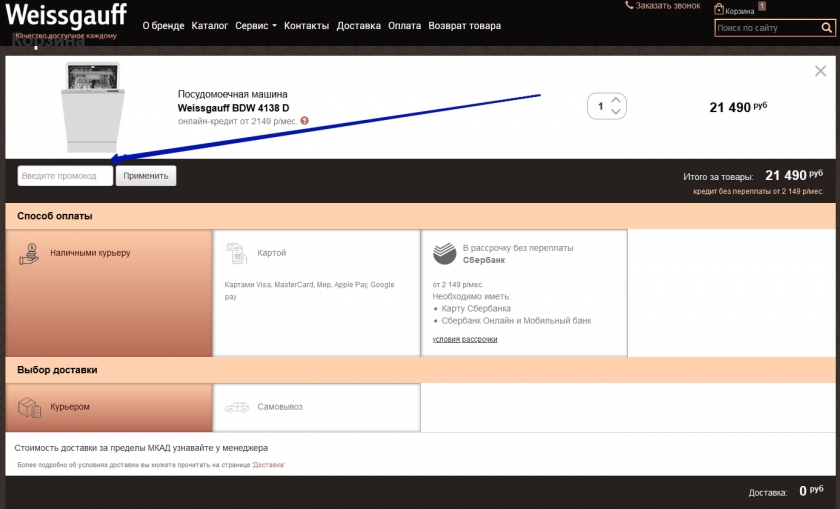The width and height of the screenshot is (840, 509).
Task: Click the dishwasher product thumbnail
Action: [x=92, y=107]
